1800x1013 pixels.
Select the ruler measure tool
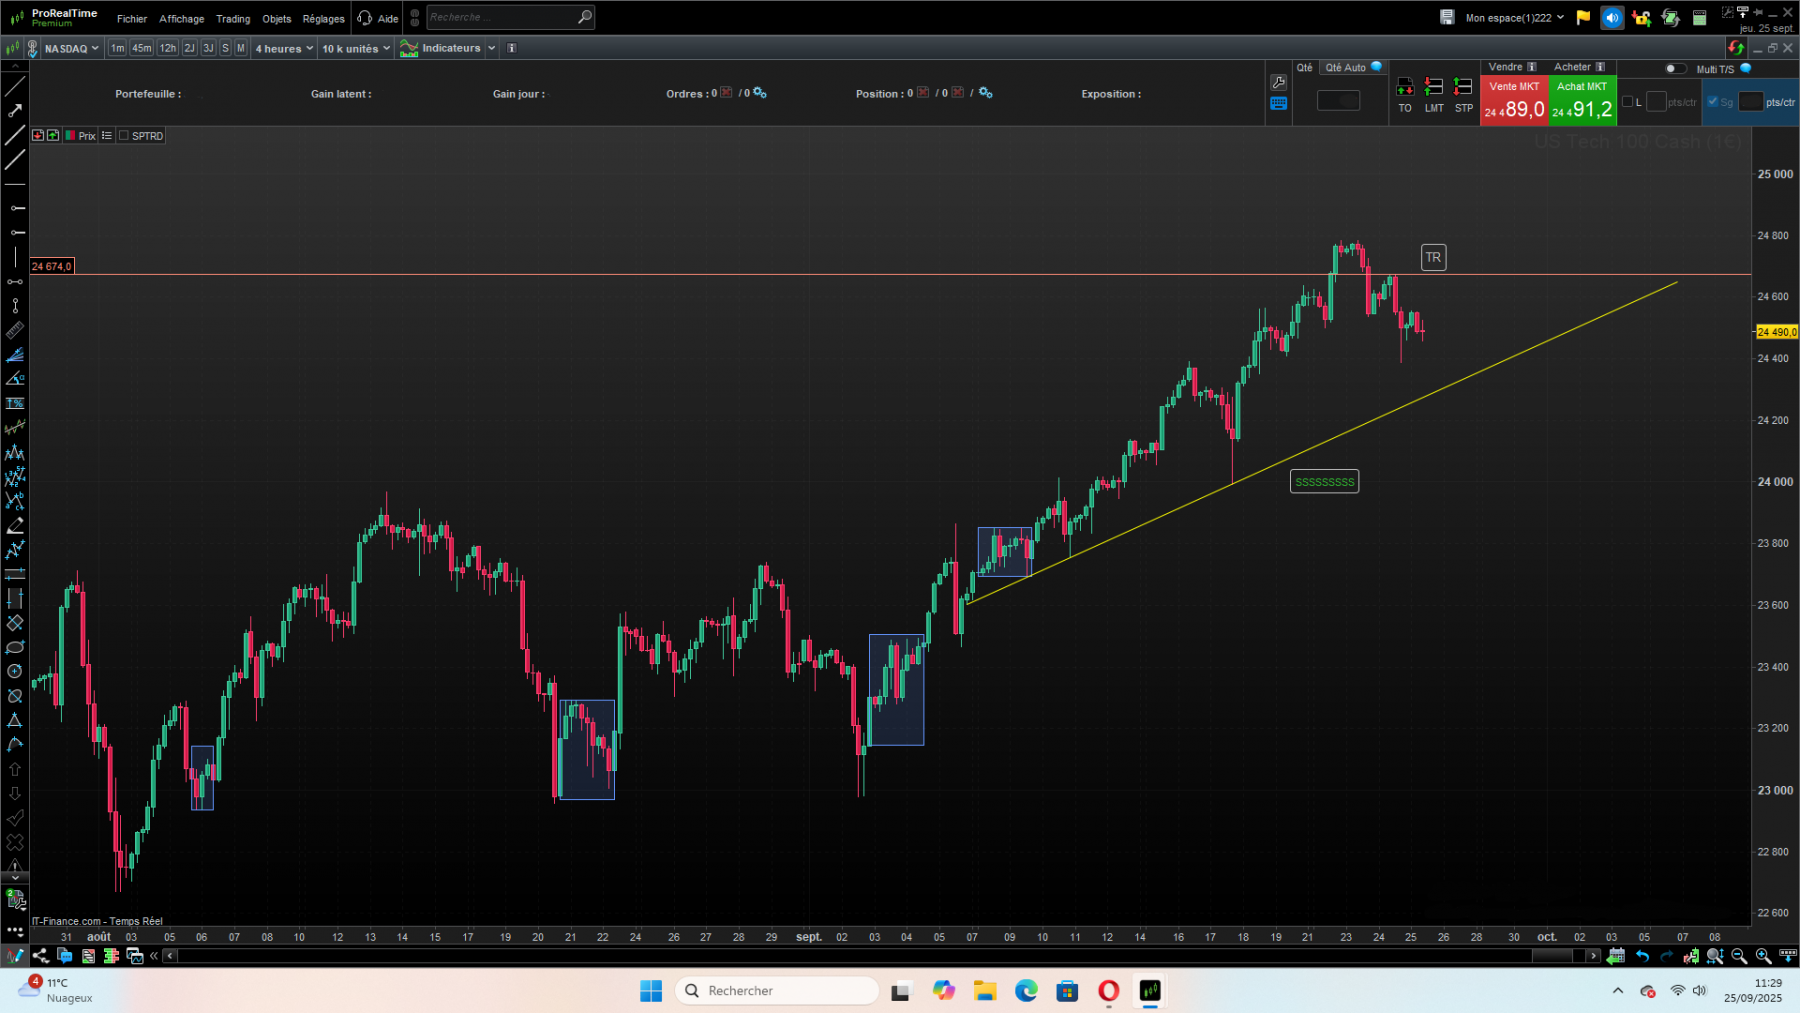pyautogui.click(x=15, y=331)
